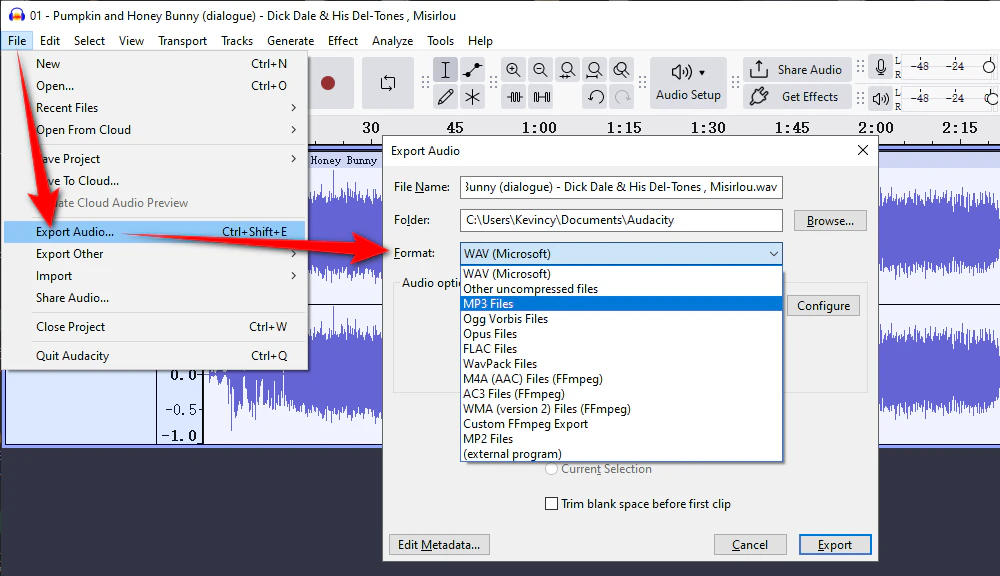Select M4A (AAC) Files (FFmpeg) option
This screenshot has width=1000, height=576.
[621, 379]
